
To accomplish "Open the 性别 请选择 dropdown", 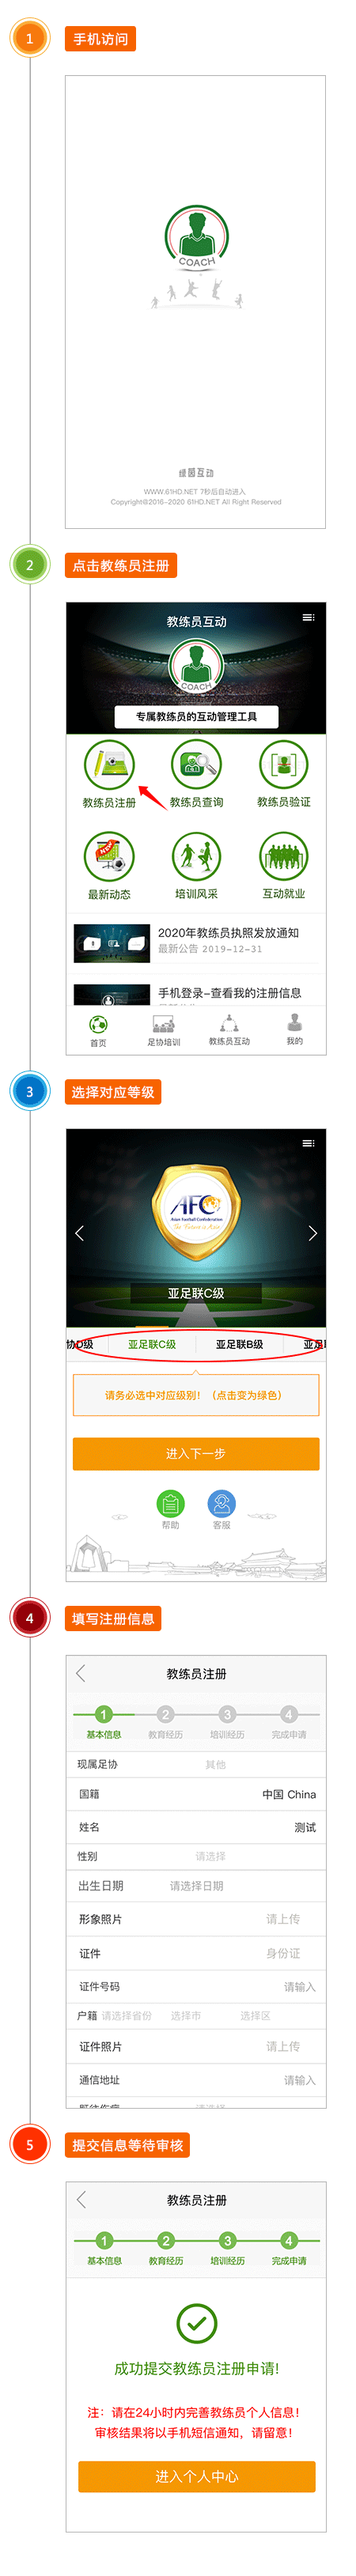I will [x=210, y=1856].
